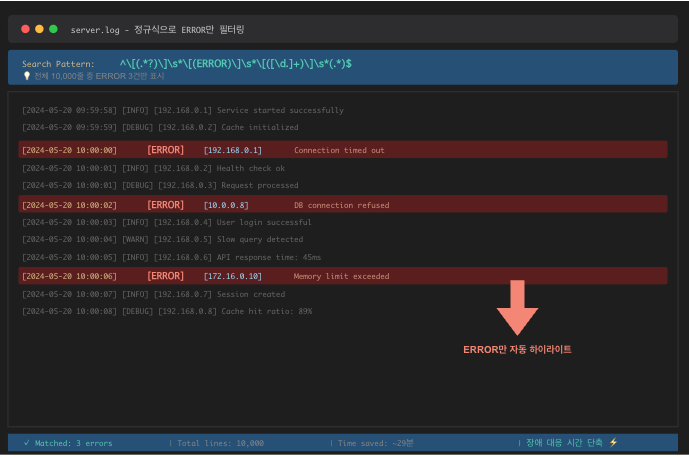Click the large downward orange arrow
Screen dimensions: 689x457
pyautogui.click(x=517, y=307)
